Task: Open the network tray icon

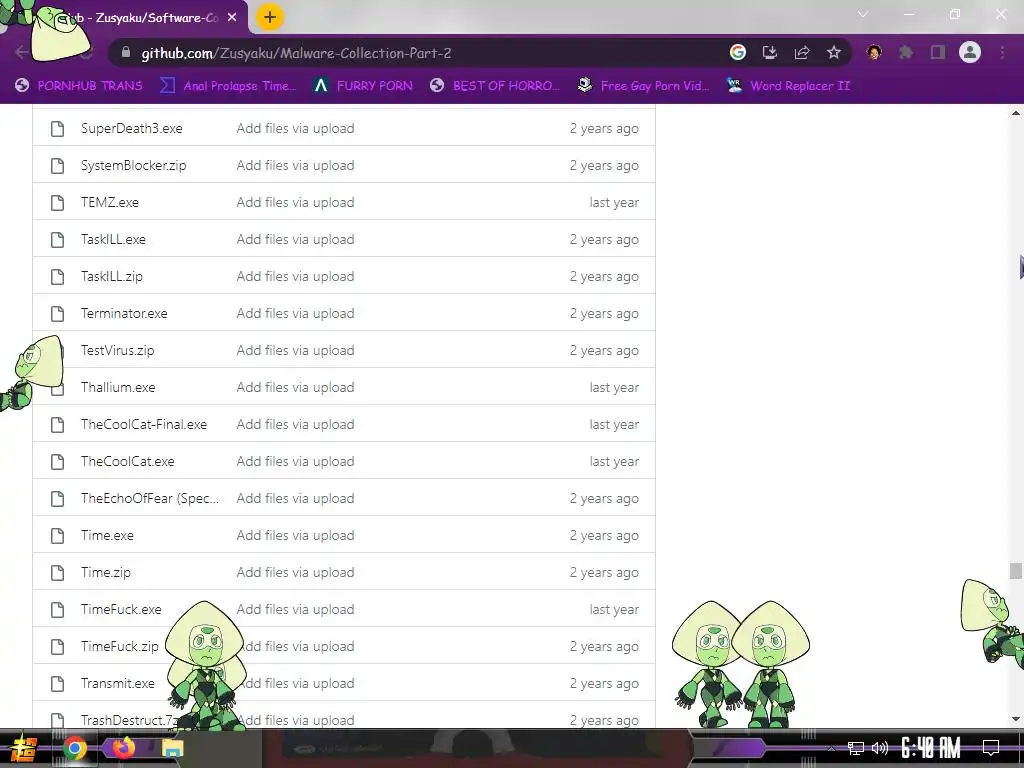Action: coord(856,748)
